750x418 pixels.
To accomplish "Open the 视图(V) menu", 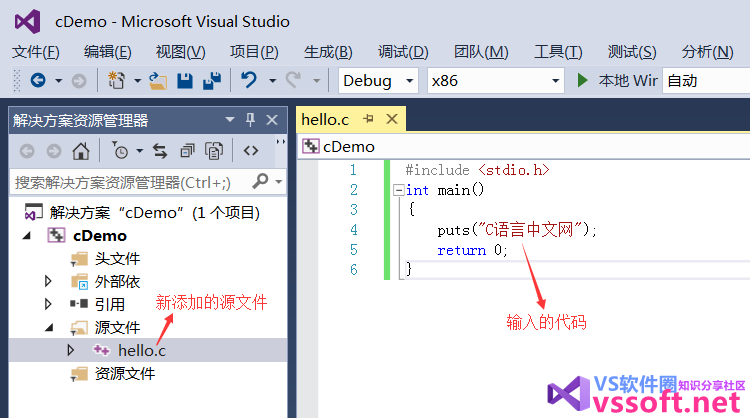I will pyautogui.click(x=180, y=52).
